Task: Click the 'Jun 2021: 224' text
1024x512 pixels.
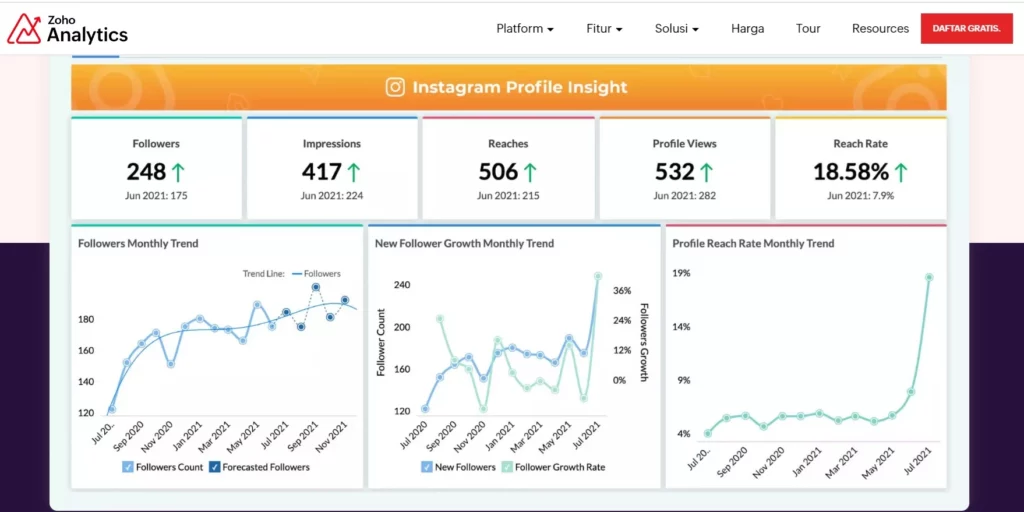Action: [332, 195]
